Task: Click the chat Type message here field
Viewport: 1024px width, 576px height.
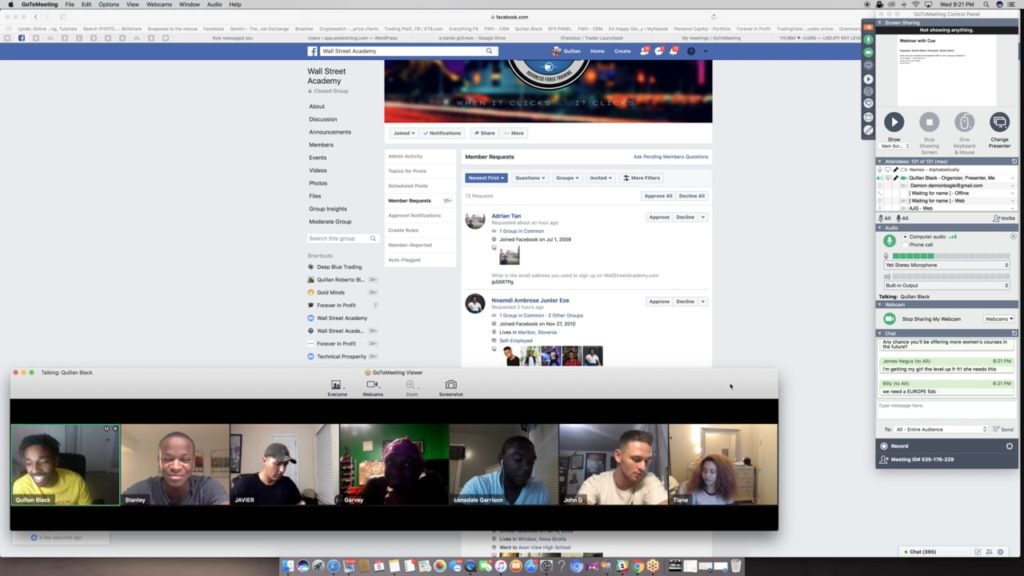Action: [946, 409]
